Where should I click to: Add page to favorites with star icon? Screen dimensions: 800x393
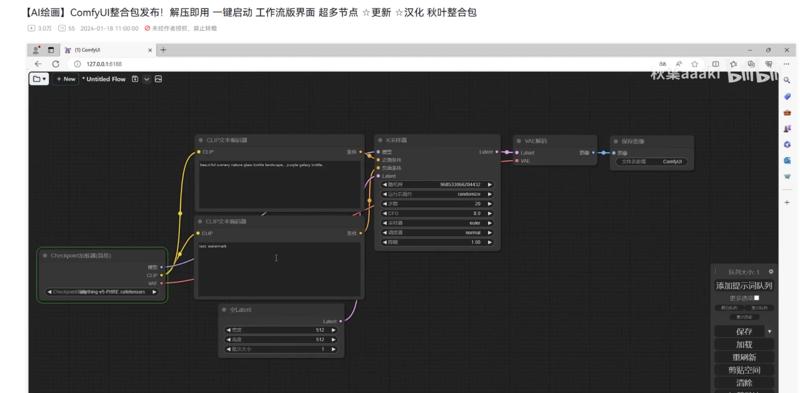pos(694,64)
